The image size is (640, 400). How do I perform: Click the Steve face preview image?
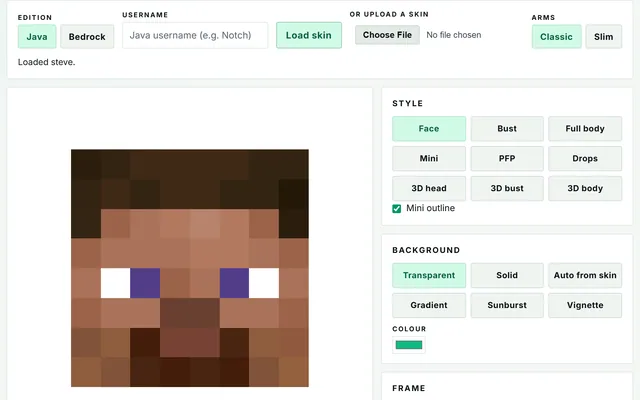coord(190,268)
